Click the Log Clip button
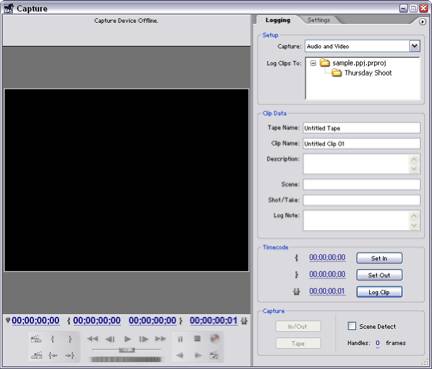This screenshot has width=432, height=369. pyautogui.click(x=379, y=292)
